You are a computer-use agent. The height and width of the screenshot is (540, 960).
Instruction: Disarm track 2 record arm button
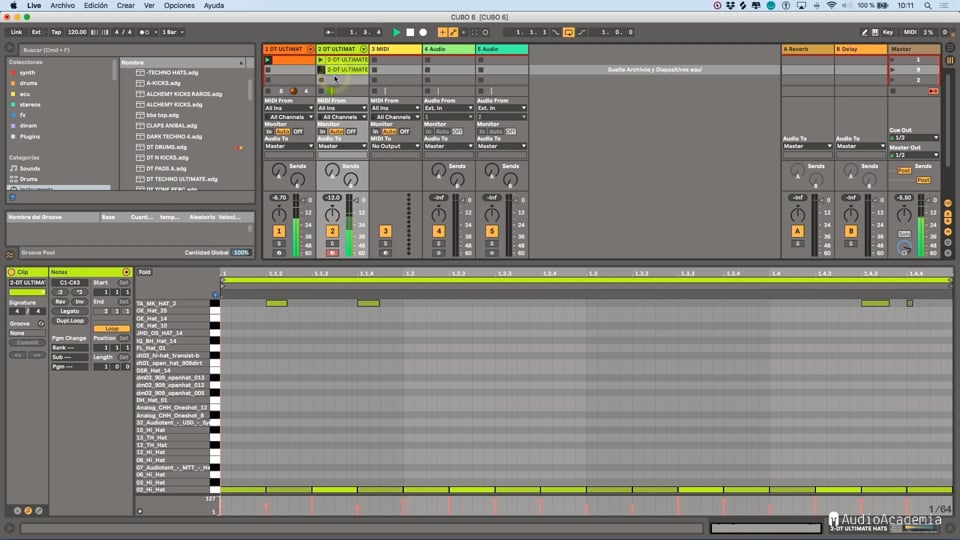coord(332,252)
